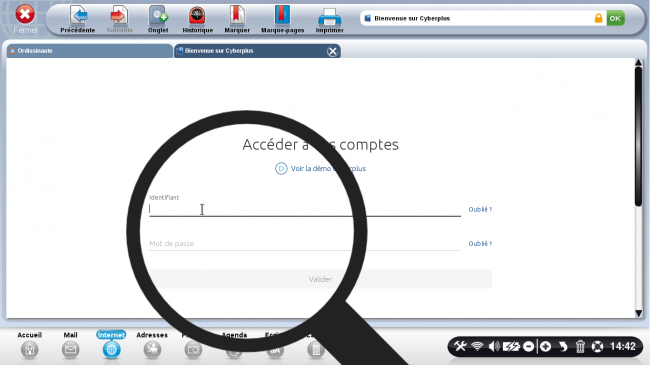Viewport: 650px width, 365px height.
Task: Click OK next to the address bar
Action: pos(615,18)
